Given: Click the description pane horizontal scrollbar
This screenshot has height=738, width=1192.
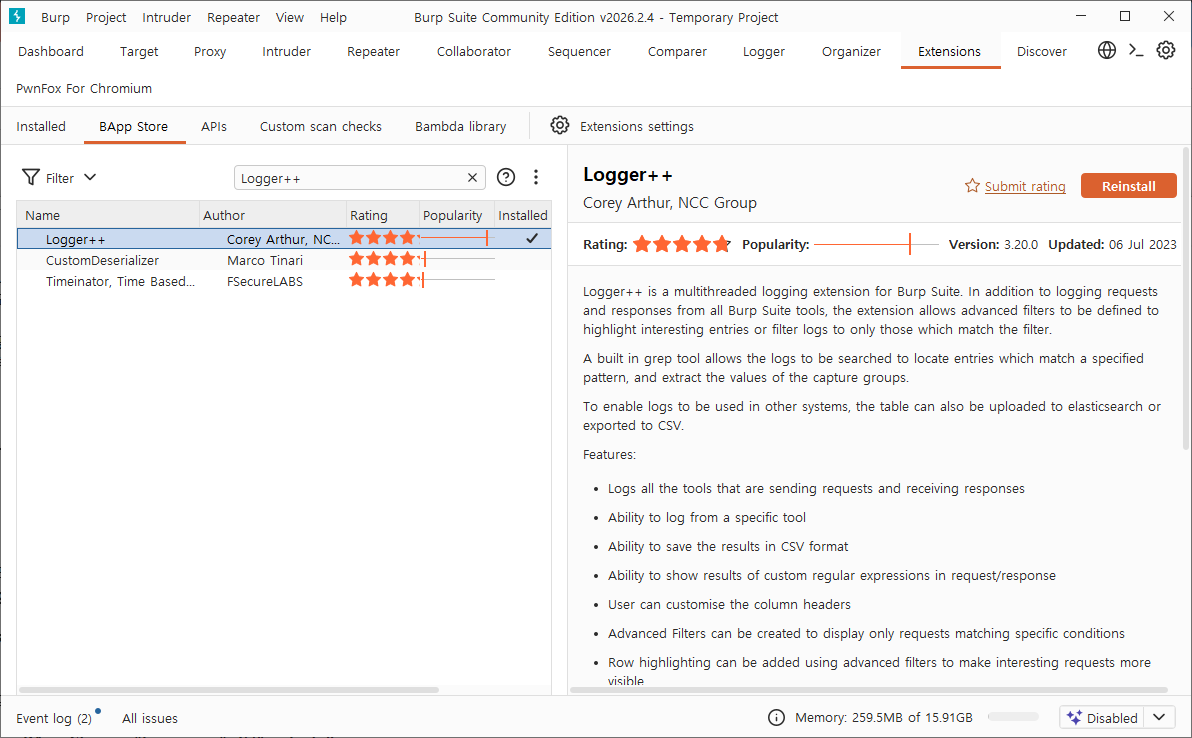Looking at the screenshot, I should [x=869, y=690].
